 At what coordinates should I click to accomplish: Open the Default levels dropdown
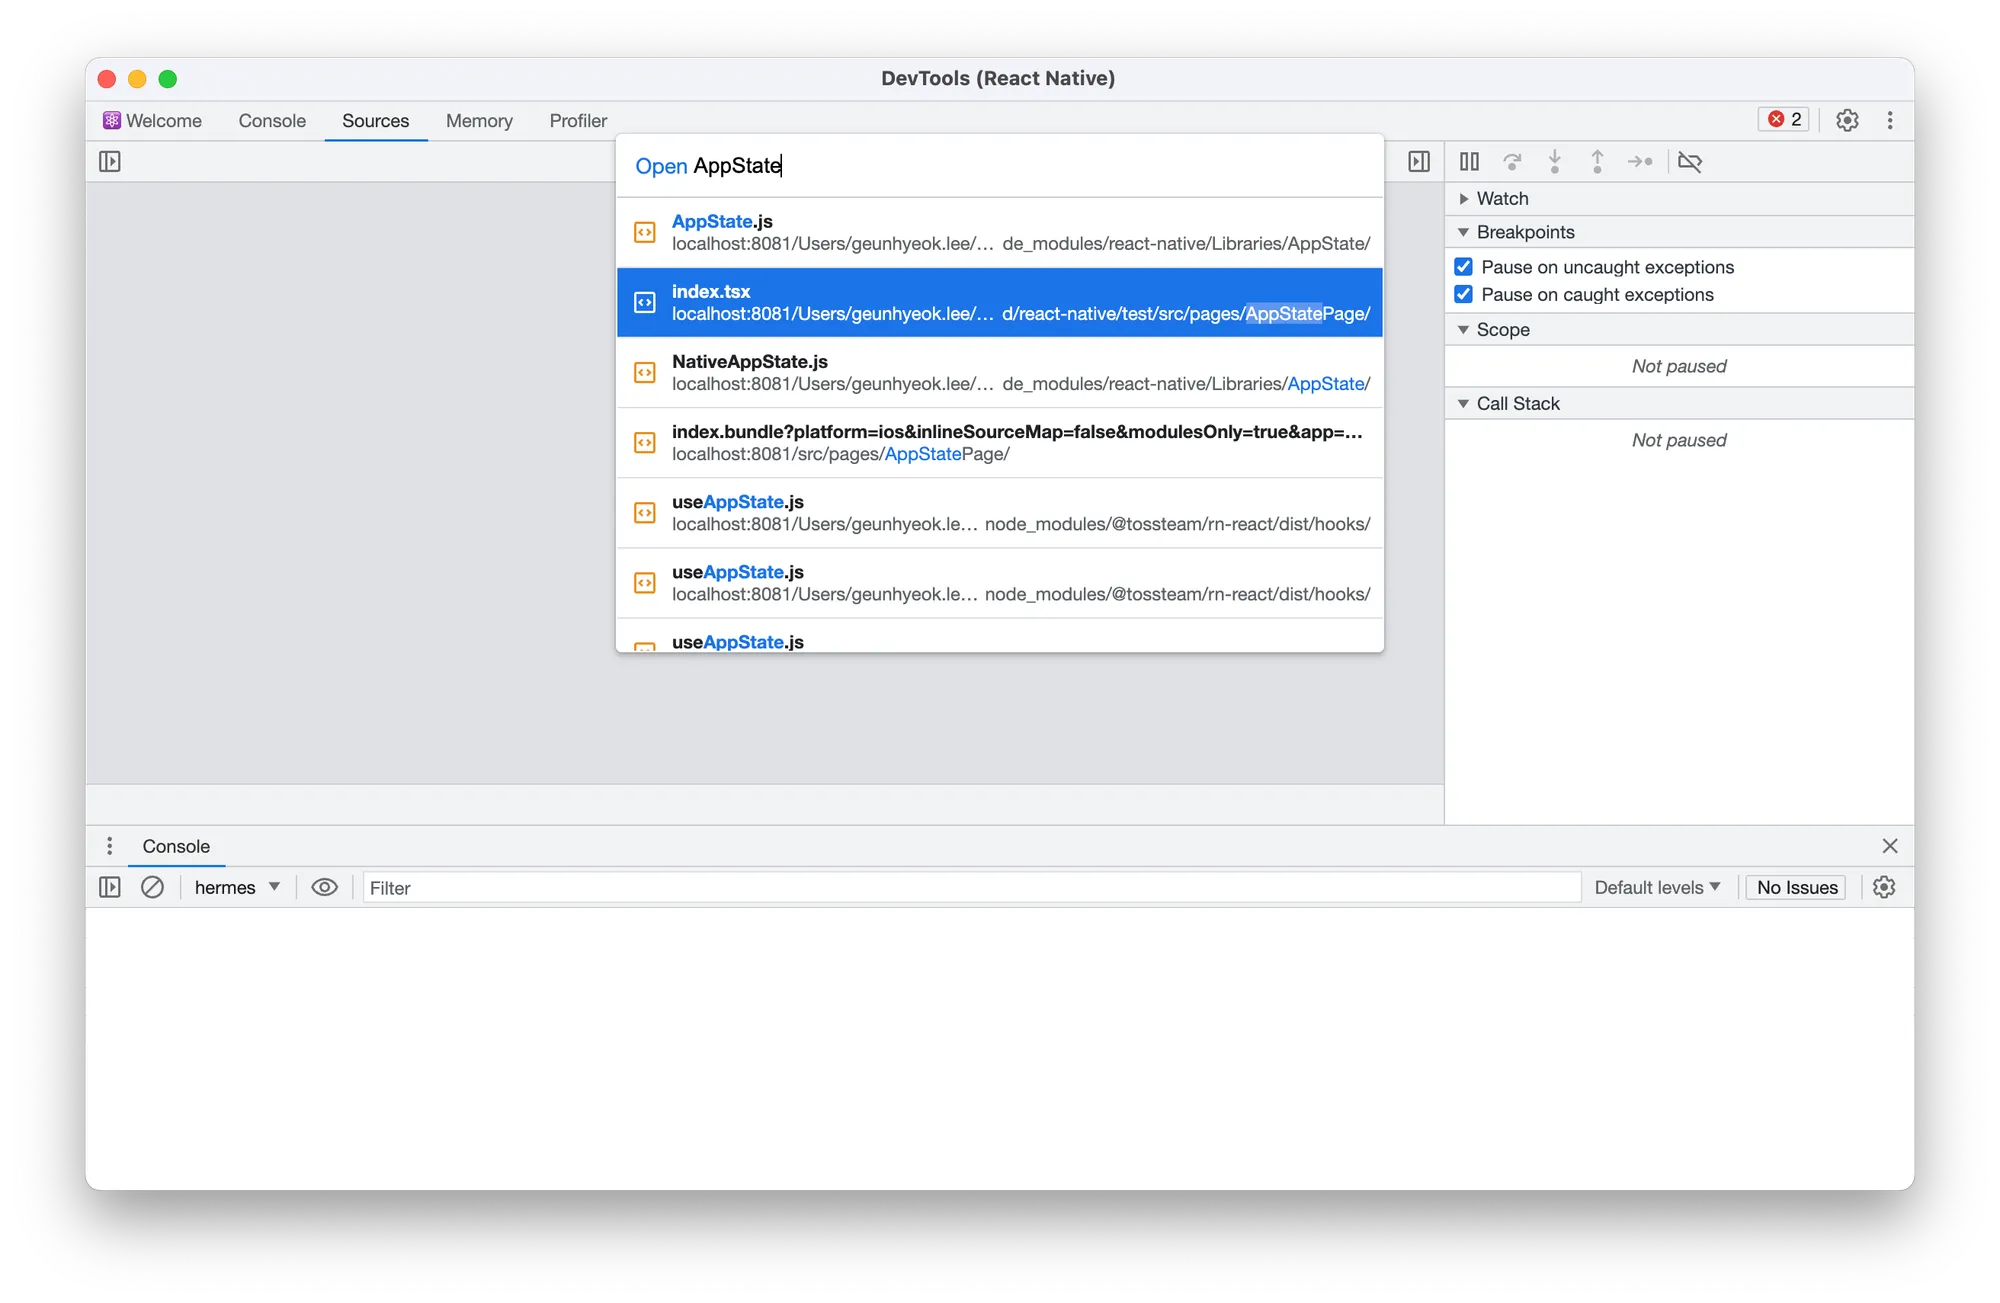pos(1657,887)
